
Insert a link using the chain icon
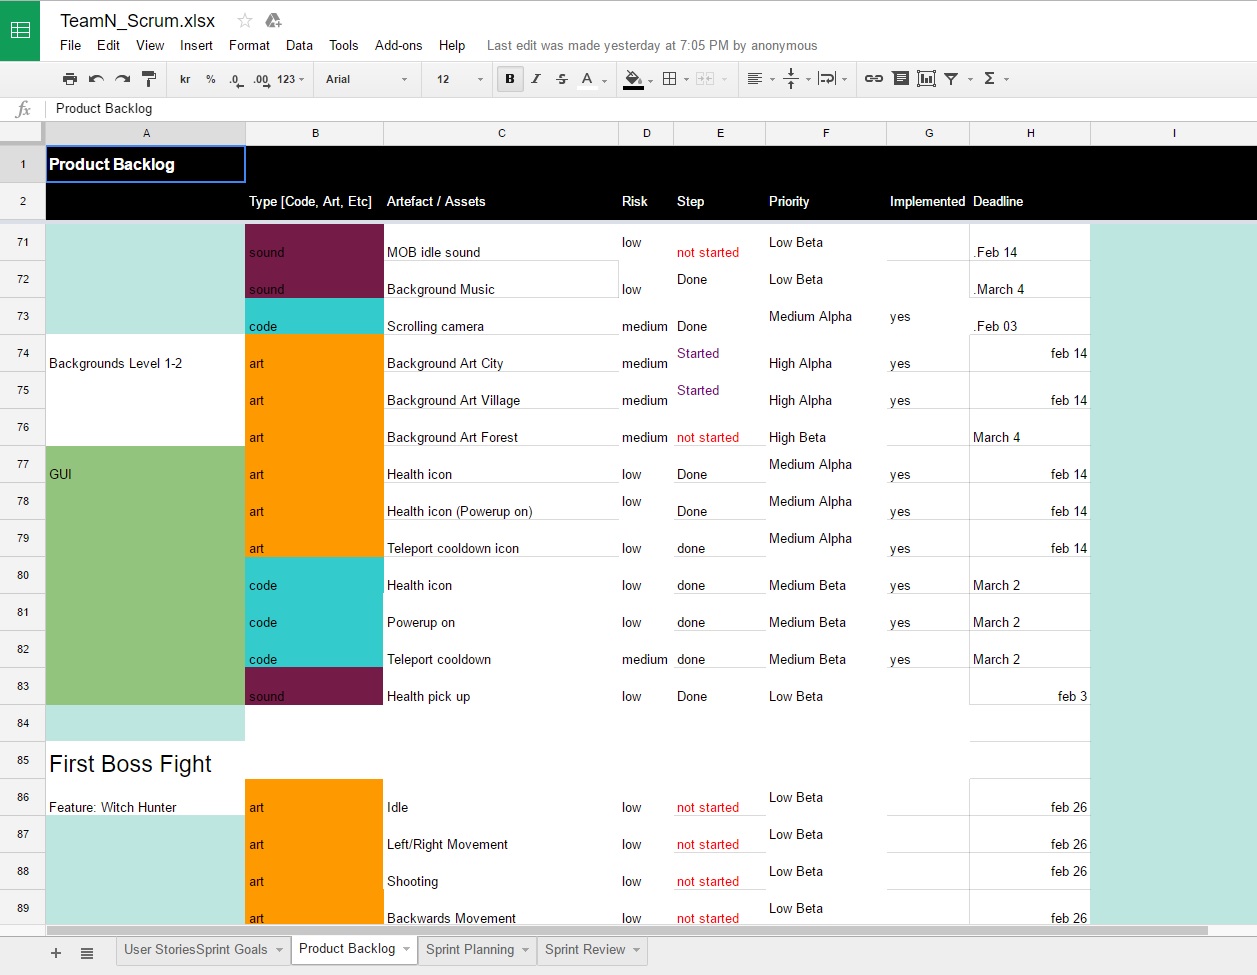873,79
